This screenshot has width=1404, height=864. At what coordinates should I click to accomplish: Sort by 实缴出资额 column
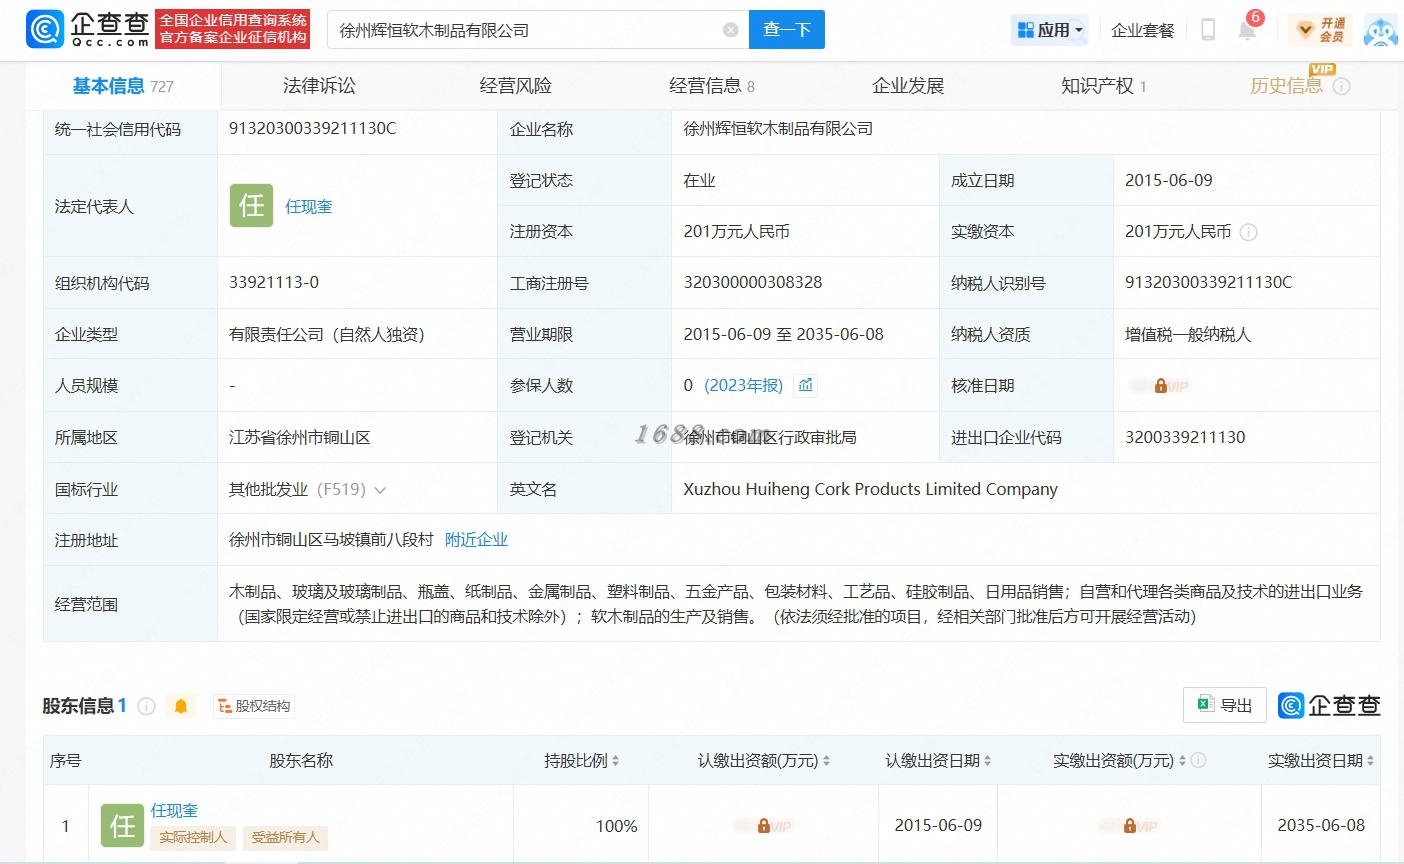(x=1182, y=761)
